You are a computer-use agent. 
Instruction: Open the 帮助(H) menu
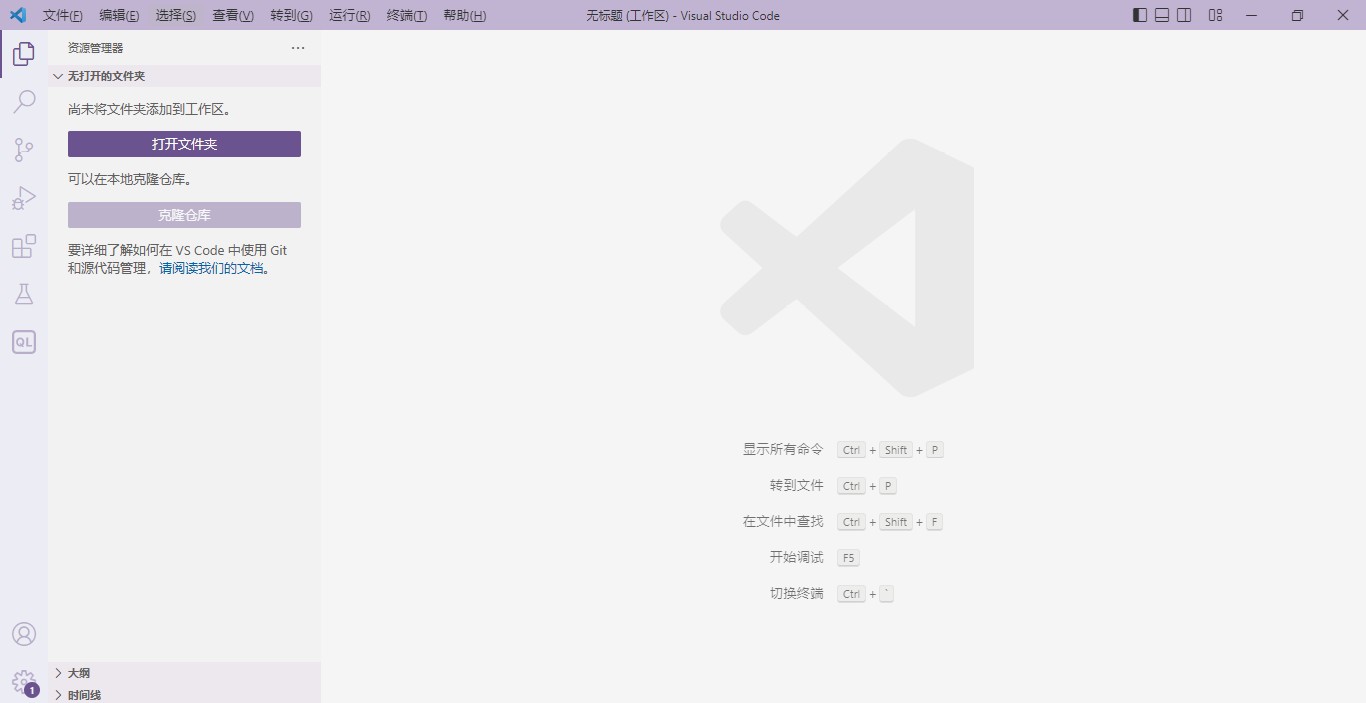(x=464, y=15)
